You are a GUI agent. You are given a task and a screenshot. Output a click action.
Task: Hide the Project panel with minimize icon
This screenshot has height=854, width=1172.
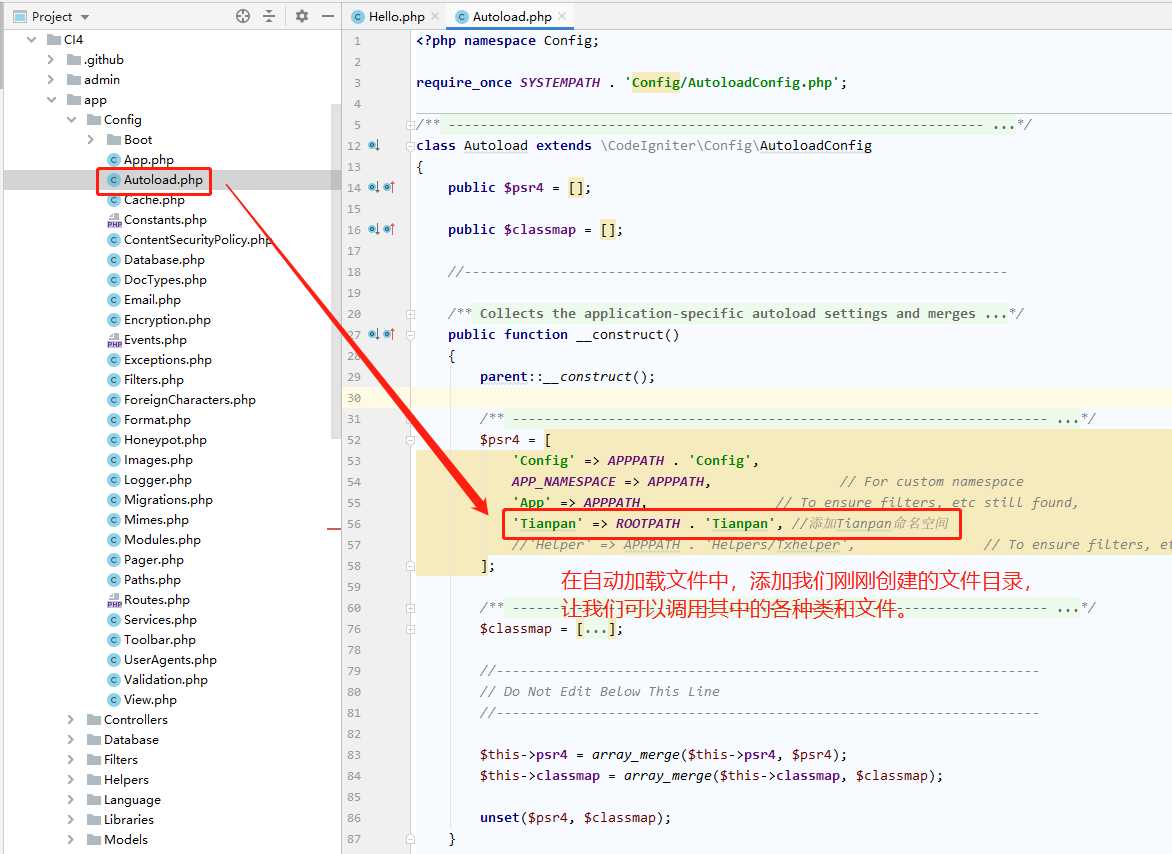click(x=327, y=16)
